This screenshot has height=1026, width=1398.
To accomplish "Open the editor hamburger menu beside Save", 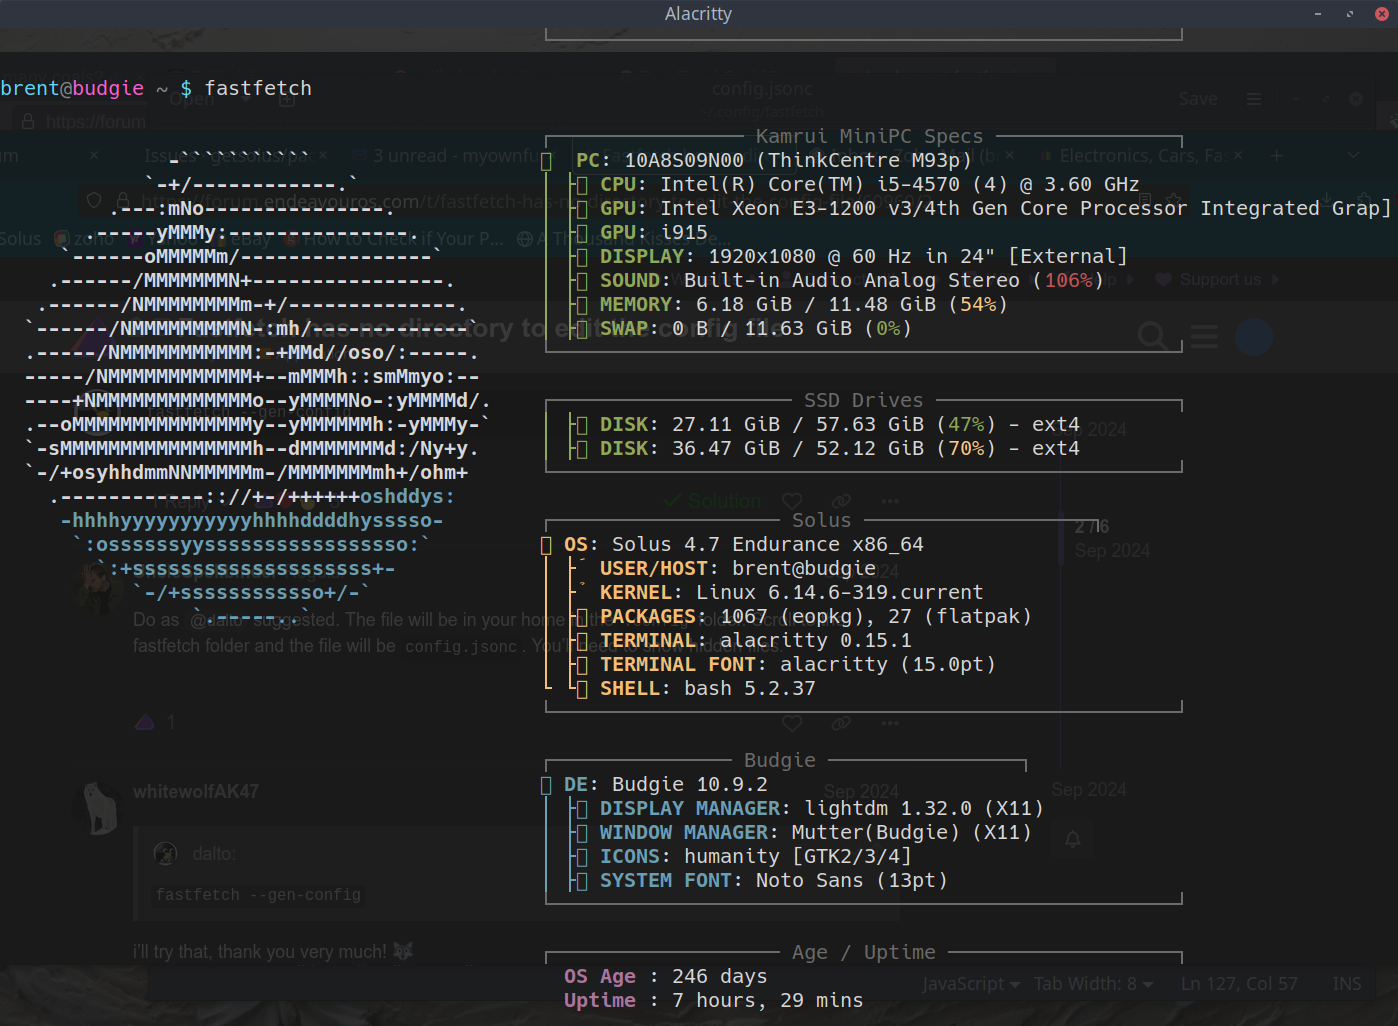I will coord(1254,99).
